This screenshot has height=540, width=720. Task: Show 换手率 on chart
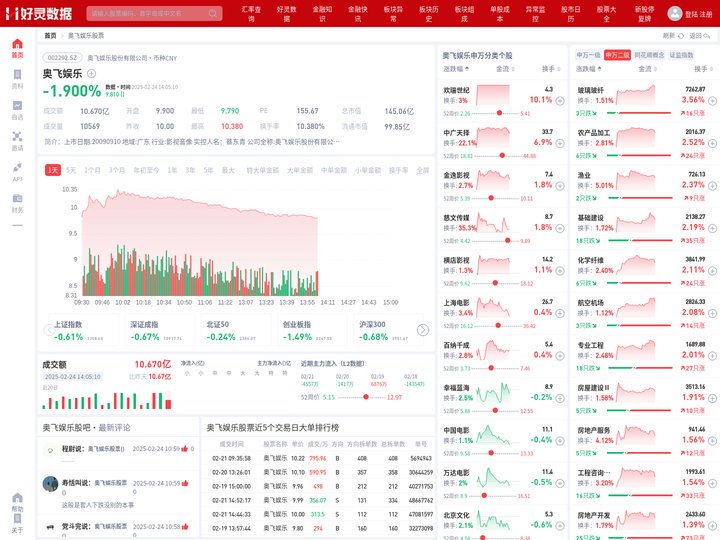398,170
